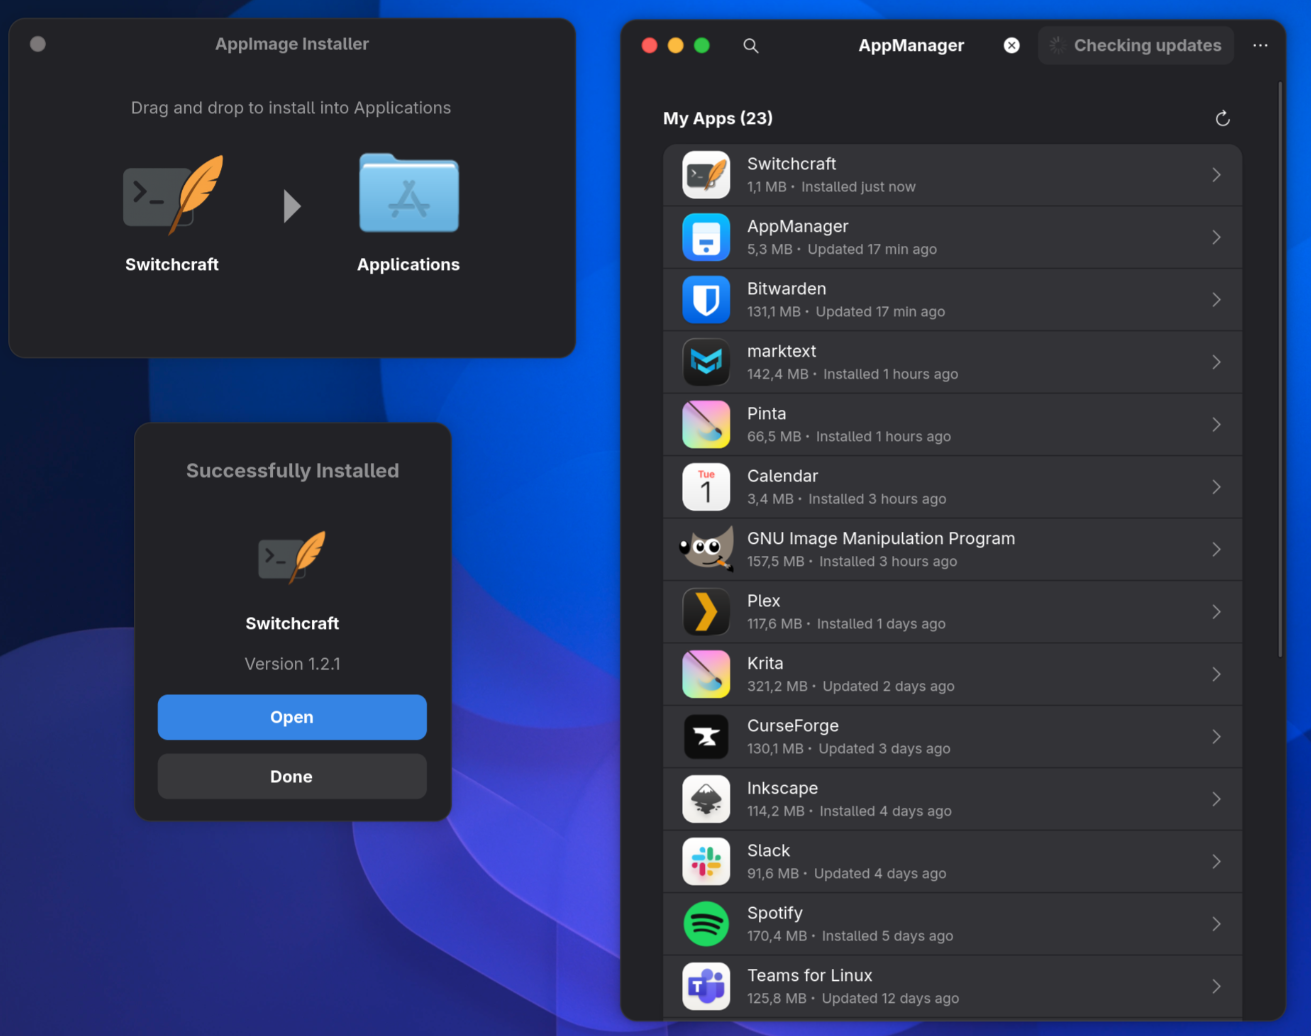Open Inkscape details via chevron

(1216, 799)
